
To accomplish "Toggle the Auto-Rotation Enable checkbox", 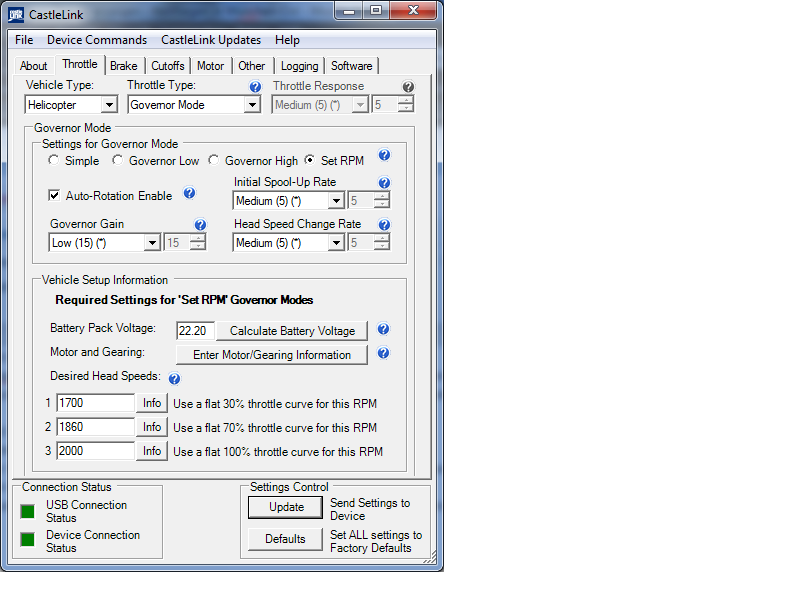I will click(54, 195).
